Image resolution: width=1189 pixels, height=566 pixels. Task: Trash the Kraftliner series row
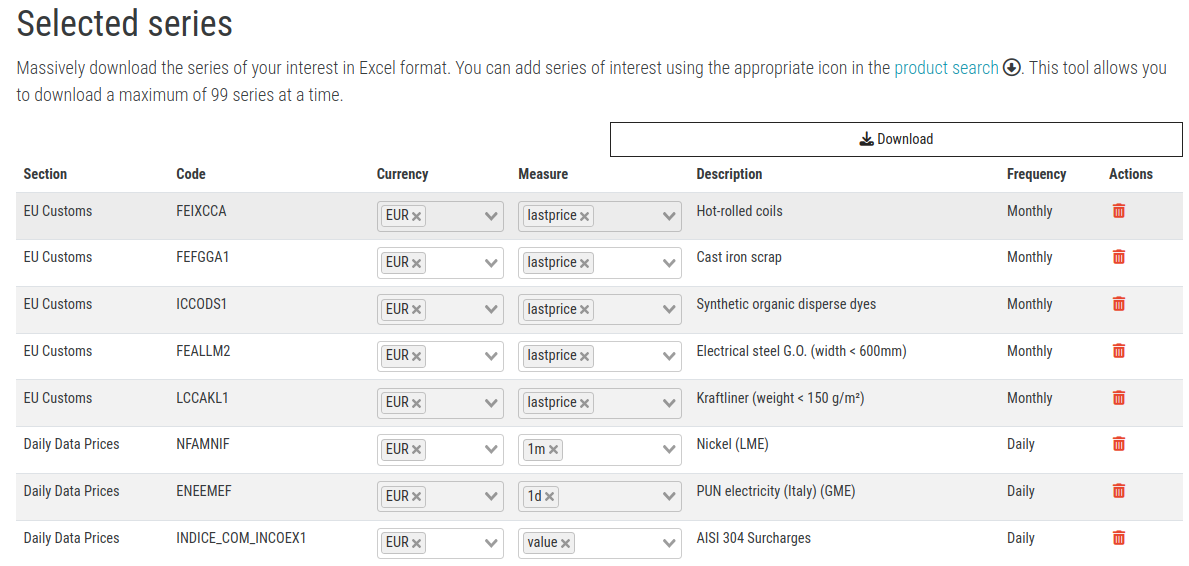point(1118,398)
